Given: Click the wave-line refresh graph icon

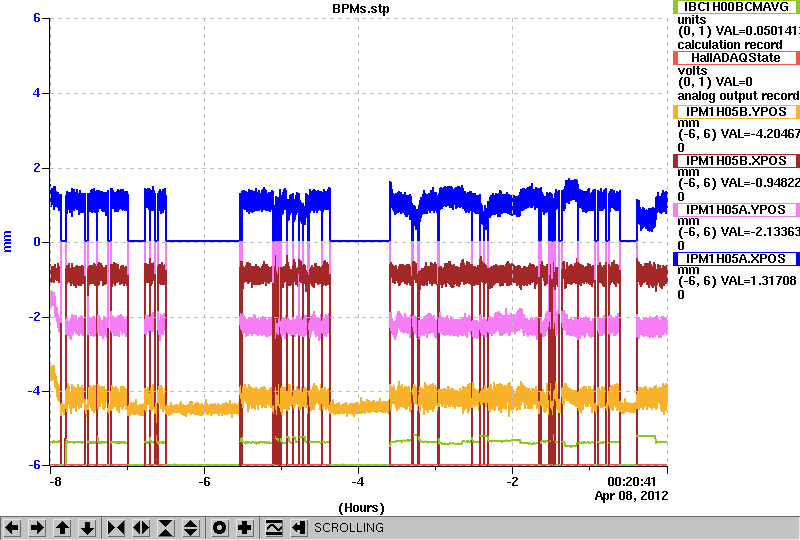Looking at the screenshot, I should click(x=274, y=527).
